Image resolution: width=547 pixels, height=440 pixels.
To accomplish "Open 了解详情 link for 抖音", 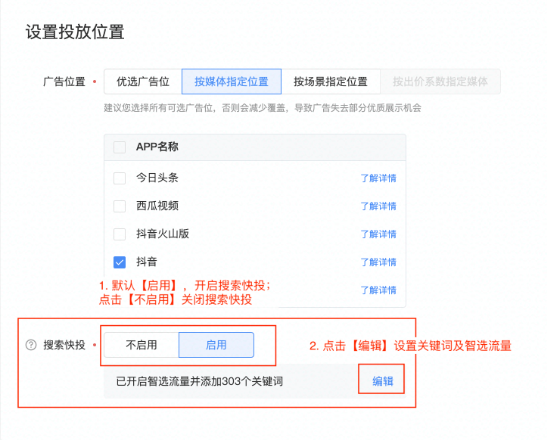I will [379, 262].
